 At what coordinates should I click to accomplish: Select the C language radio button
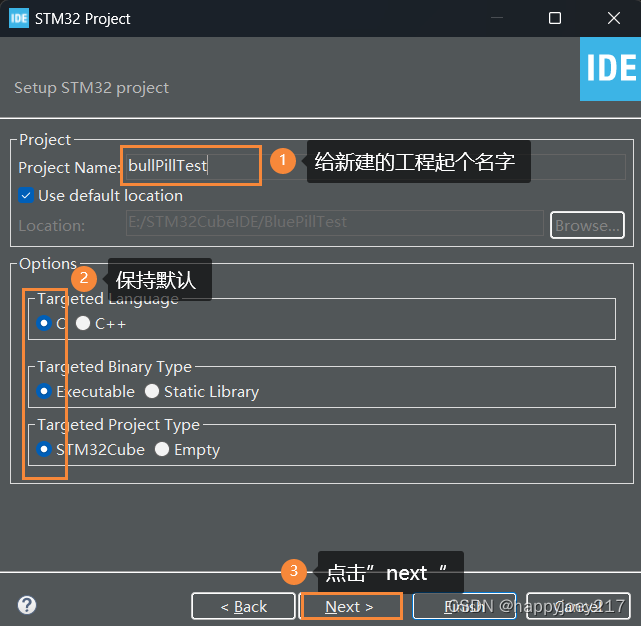click(44, 323)
